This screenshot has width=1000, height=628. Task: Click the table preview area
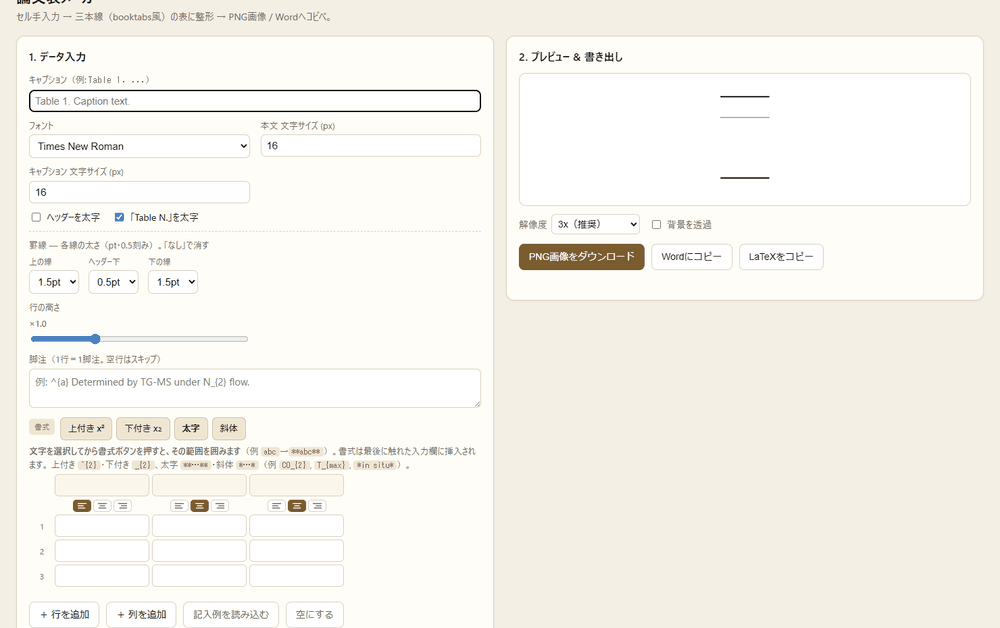(745, 140)
